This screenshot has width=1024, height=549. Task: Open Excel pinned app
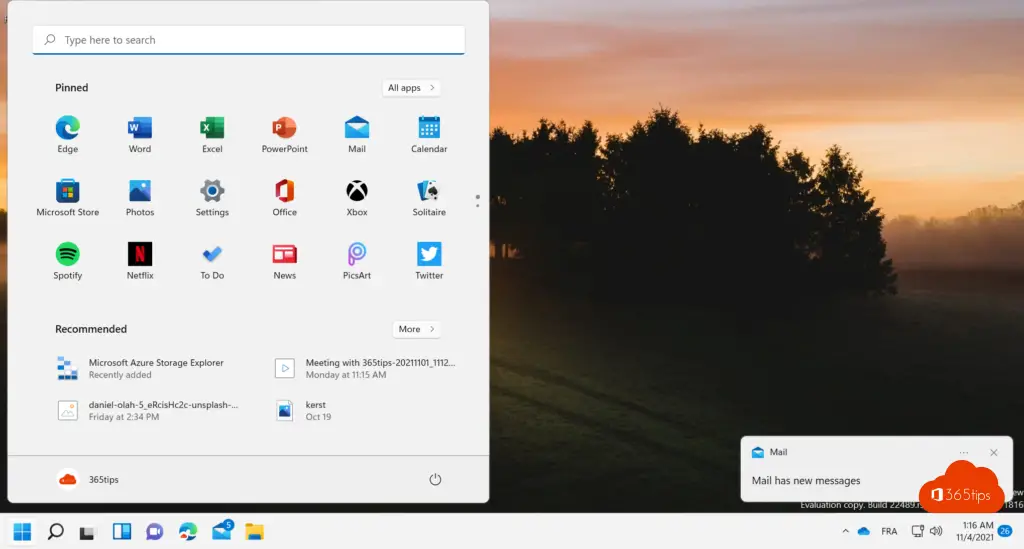point(212,134)
